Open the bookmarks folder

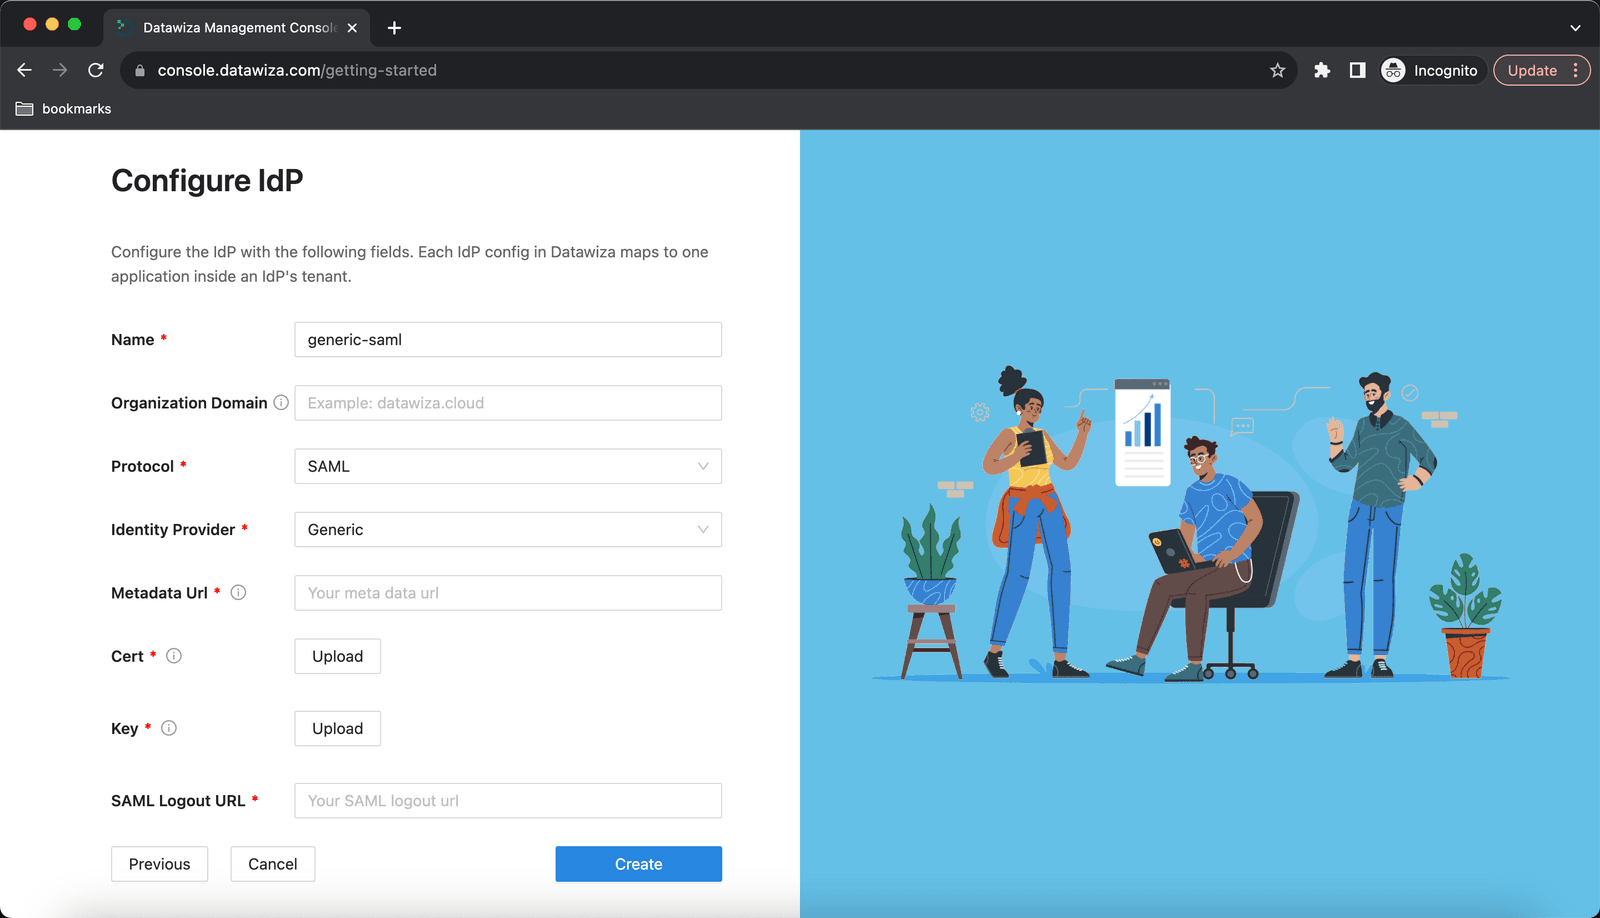63,109
